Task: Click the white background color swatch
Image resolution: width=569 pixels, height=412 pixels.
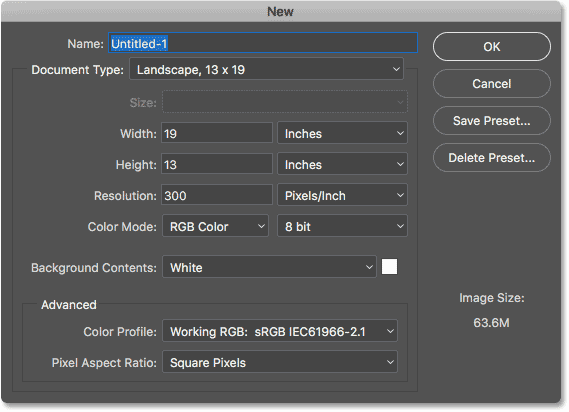Action: click(x=389, y=267)
